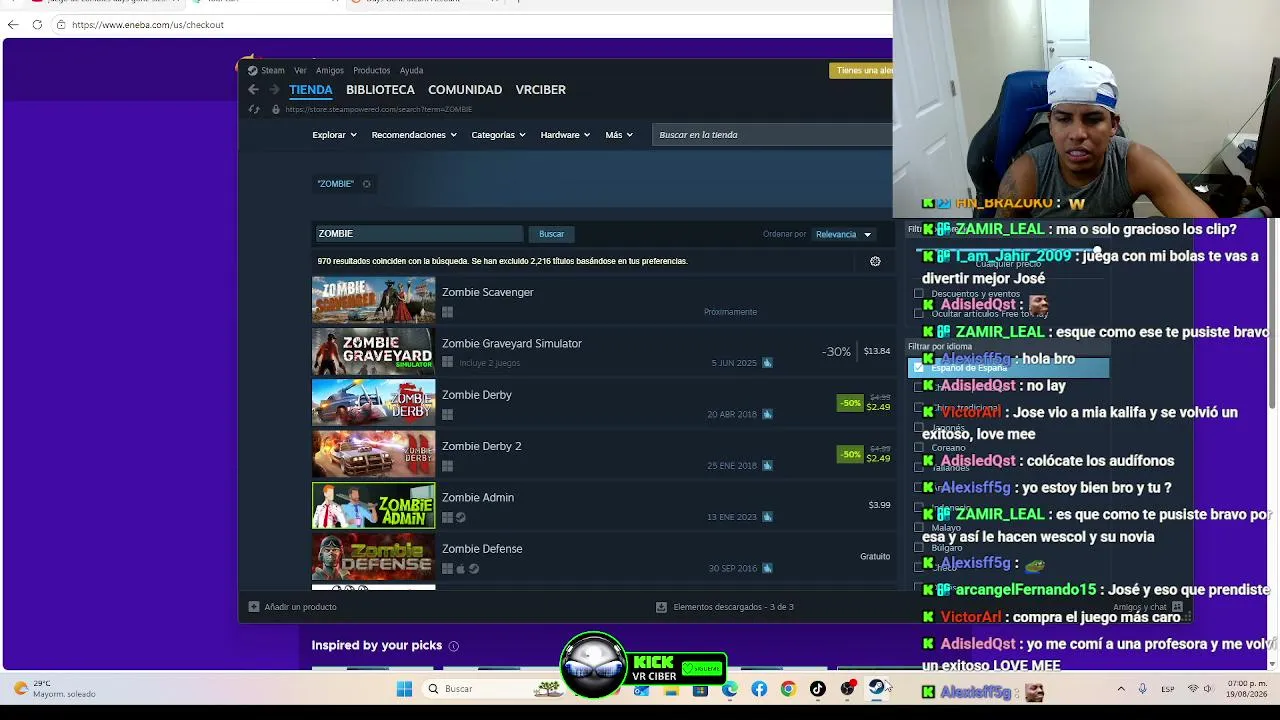Open the Relevancia sort order dropdown
The image size is (1280, 720).
coord(843,235)
